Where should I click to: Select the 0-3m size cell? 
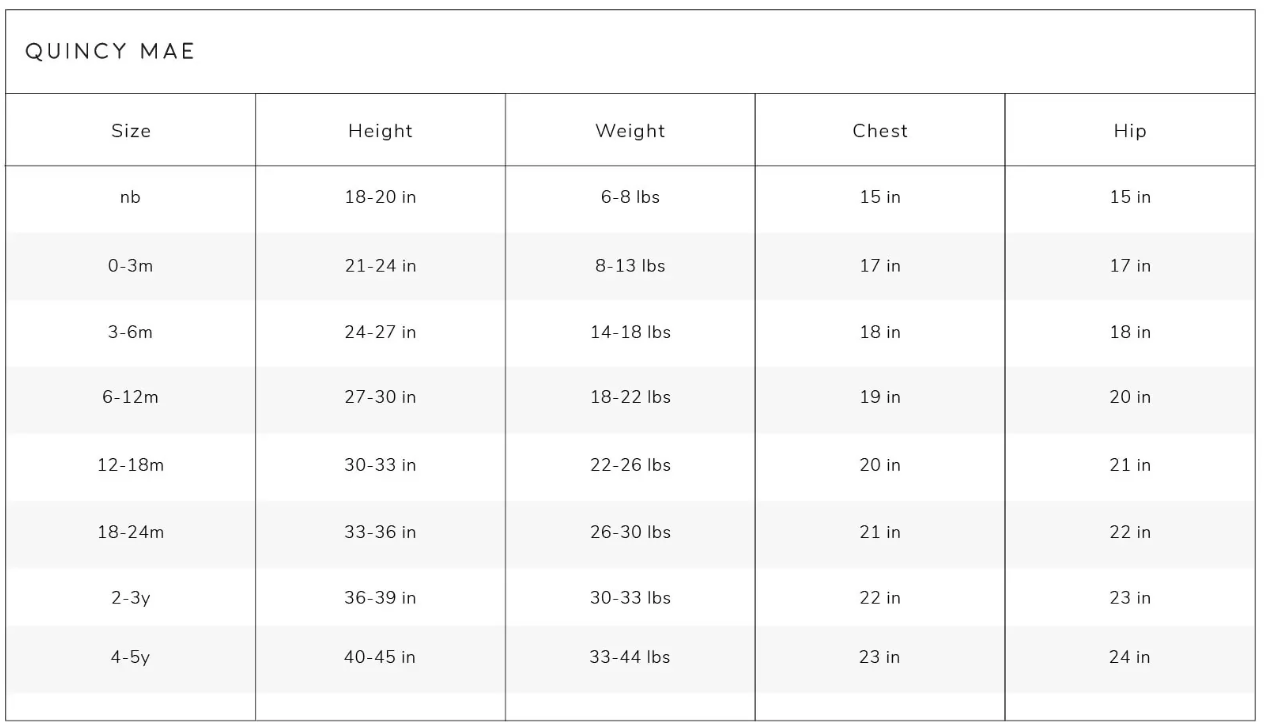[x=131, y=266]
